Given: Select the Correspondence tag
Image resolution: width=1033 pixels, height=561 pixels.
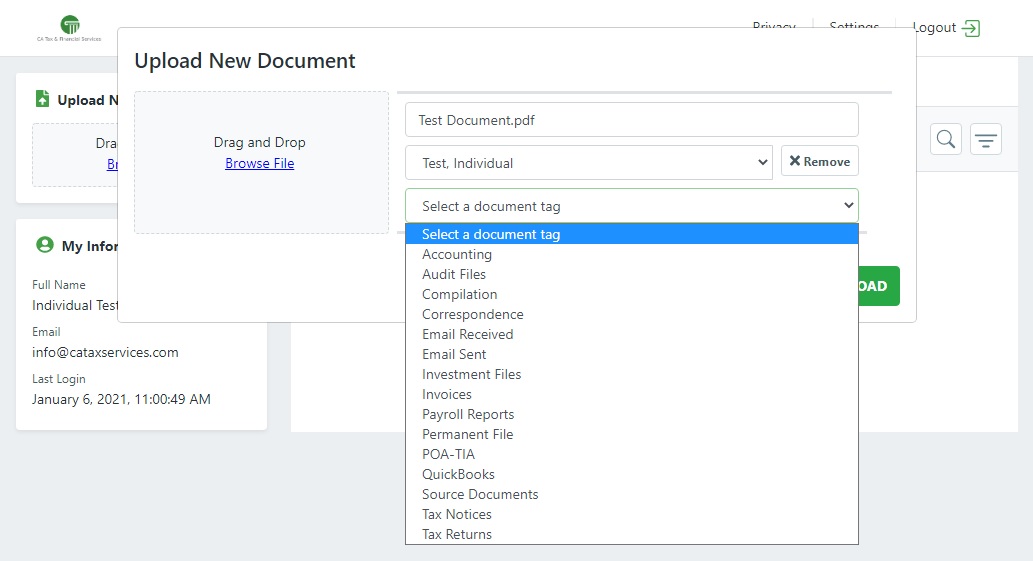Looking at the screenshot, I should click(x=632, y=314).
